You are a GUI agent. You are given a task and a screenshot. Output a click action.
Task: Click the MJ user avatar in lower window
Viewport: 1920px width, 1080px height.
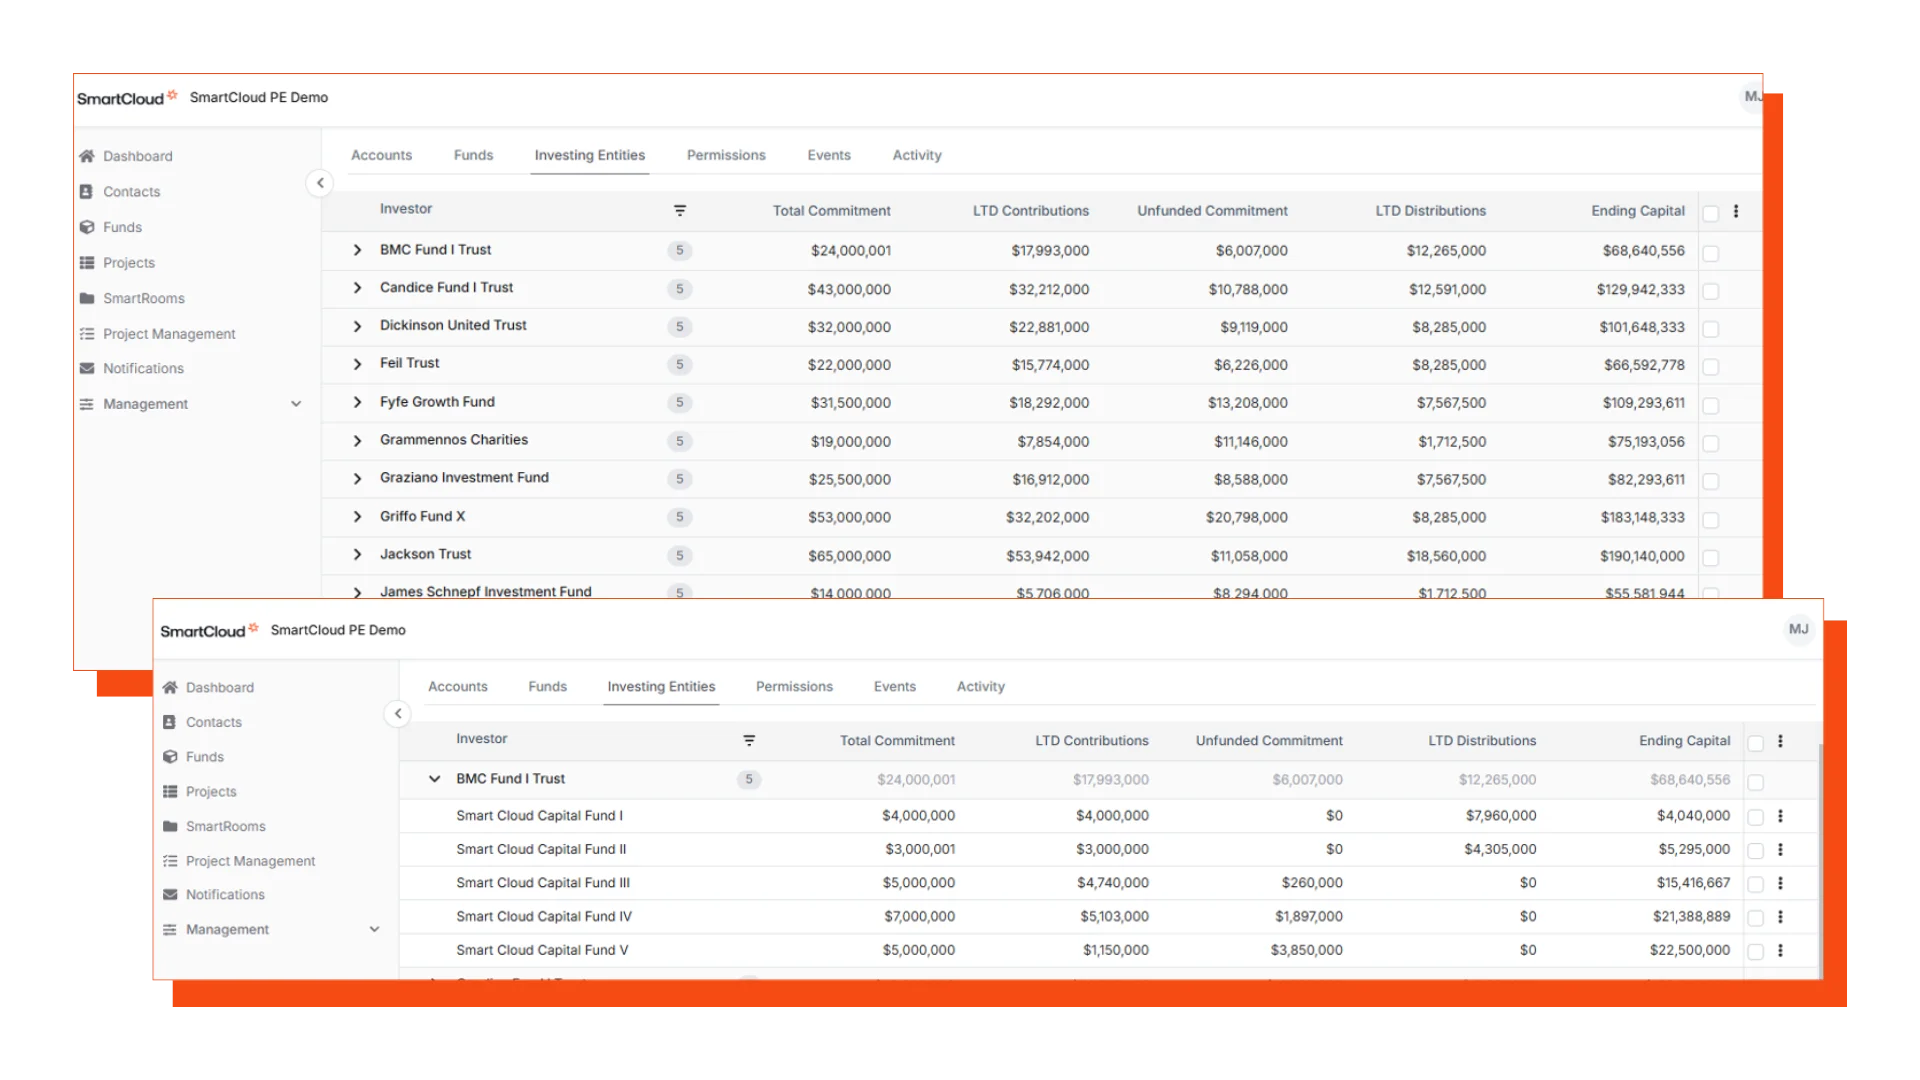[1798, 629]
